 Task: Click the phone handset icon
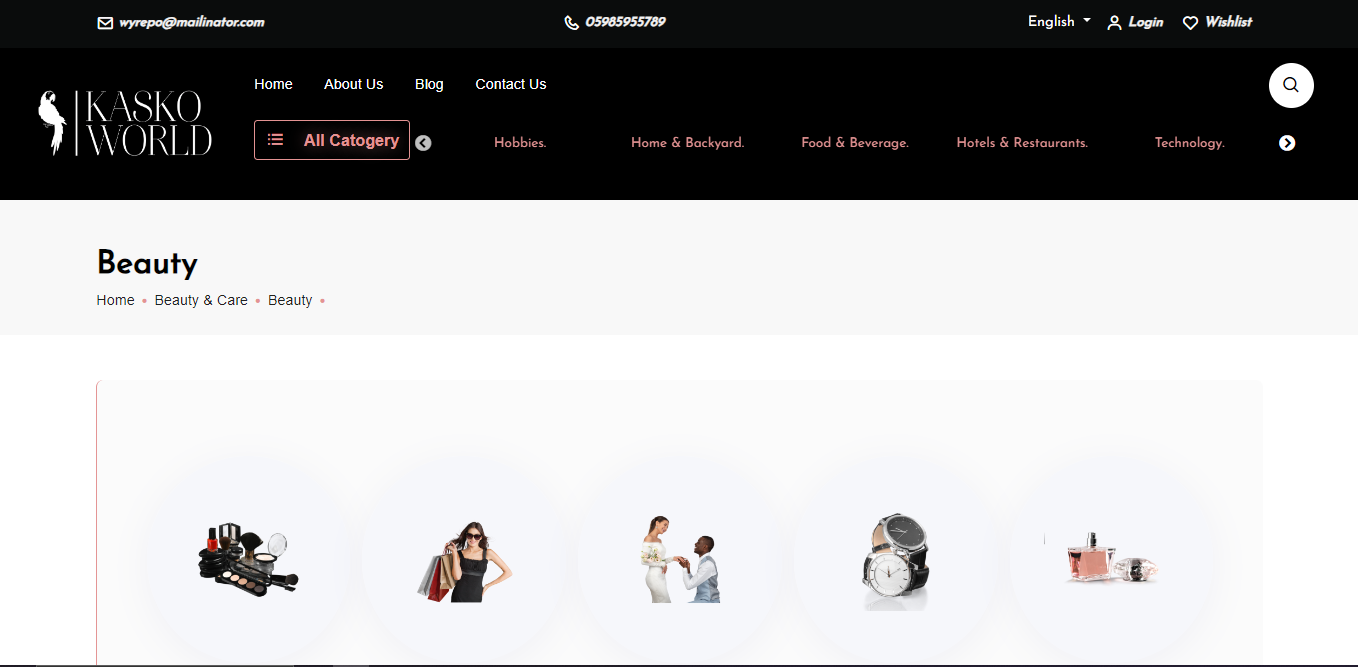pyautogui.click(x=571, y=23)
